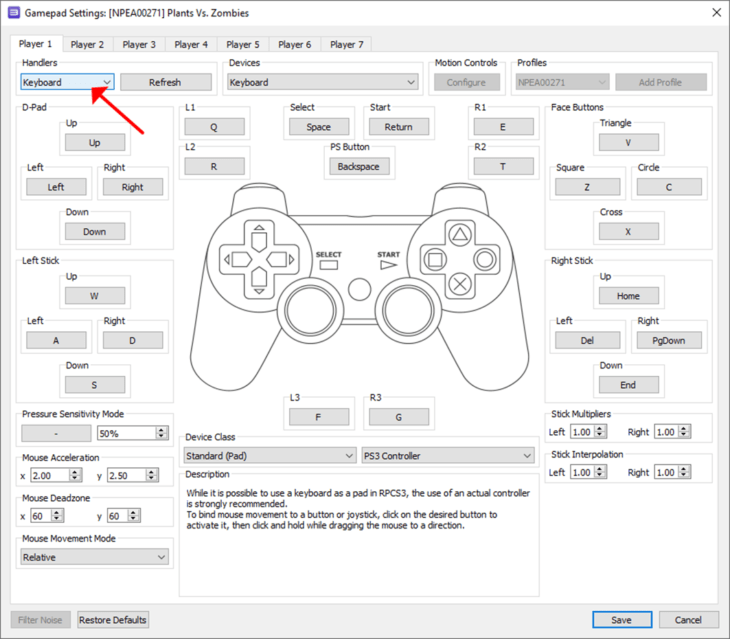
Task: Adjust the Mouse Deadzone y stepper arrows
Action: 134,516
